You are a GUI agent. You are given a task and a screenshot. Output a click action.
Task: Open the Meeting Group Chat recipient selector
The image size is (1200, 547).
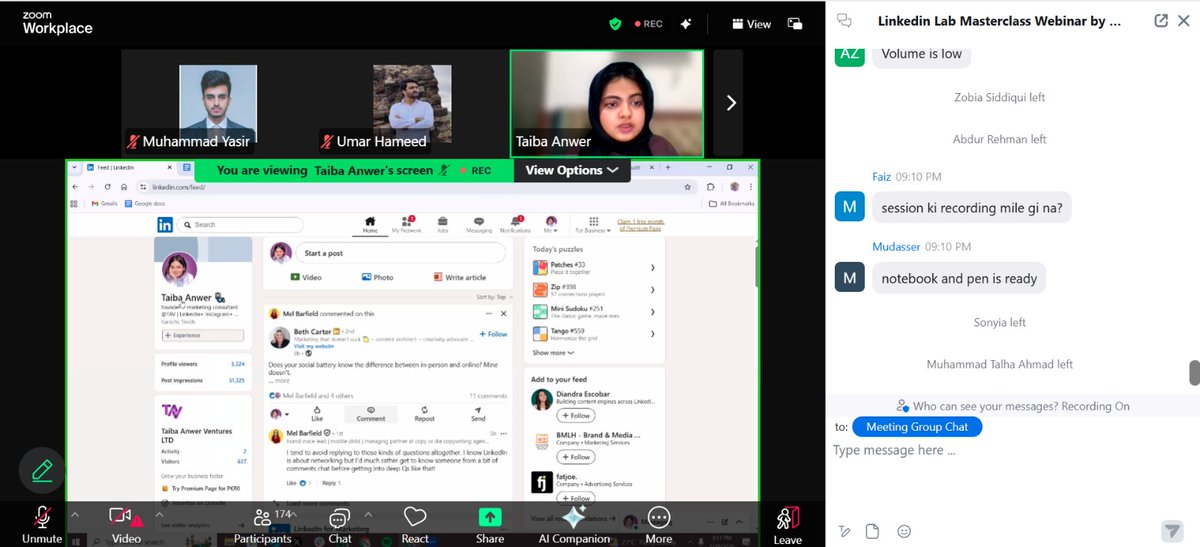click(x=918, y=427)
